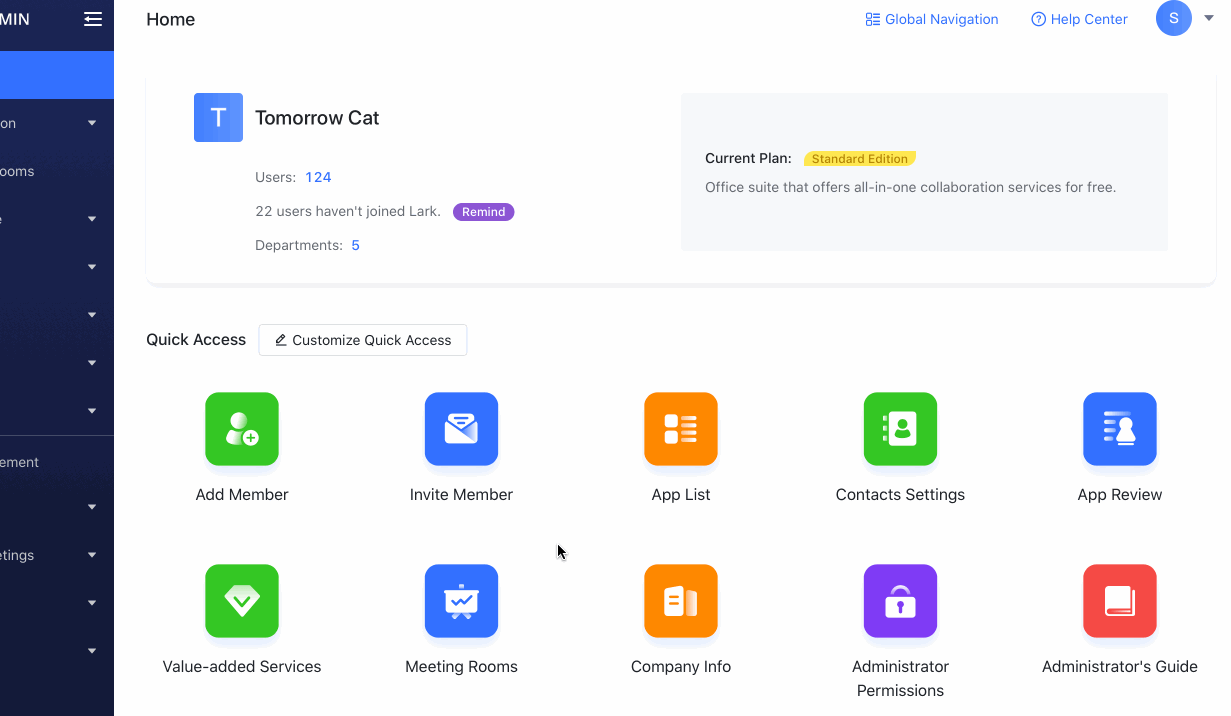Select the highlighted blue sidebar menu item
Screen dimensions: 1231x716
point(56,75)
